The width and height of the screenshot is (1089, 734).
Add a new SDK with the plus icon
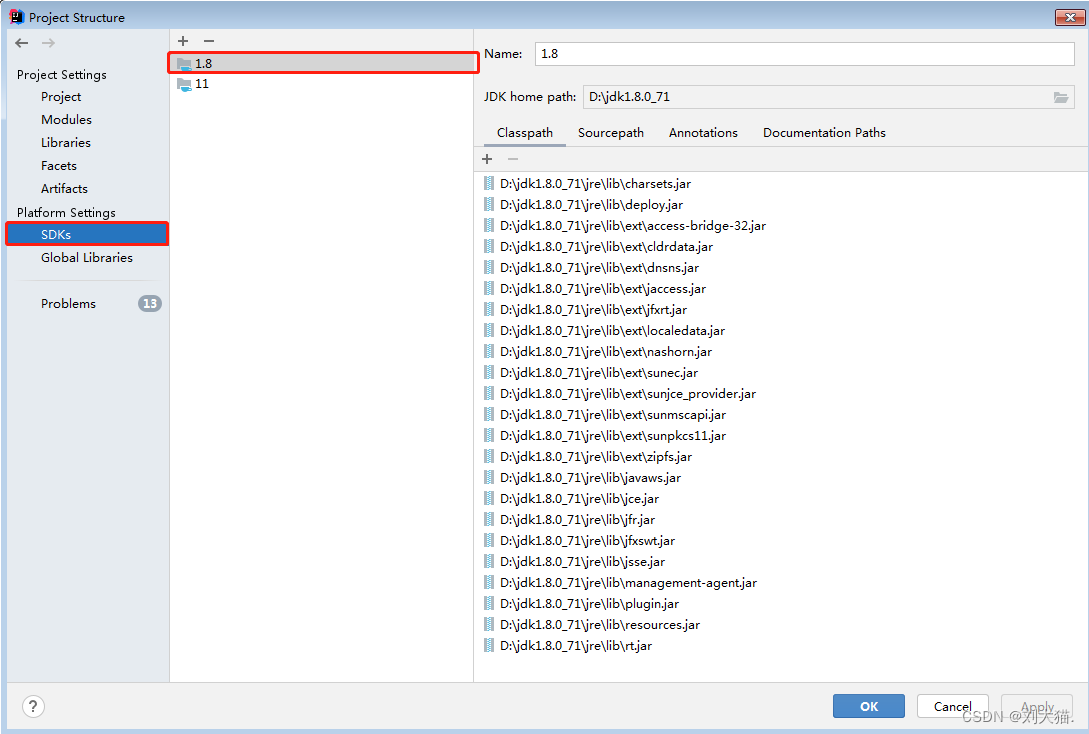pyautogui.click(x=183, y=41)
